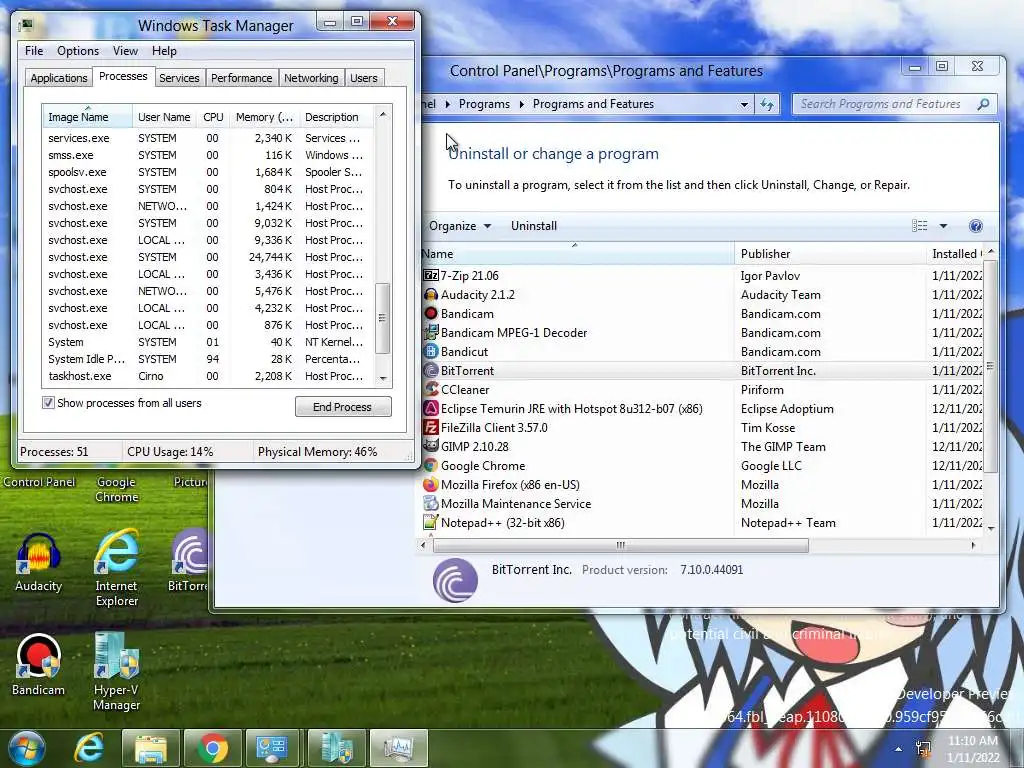The height and width of the screenshot is (768, 1024).
Task: Expand the Organize dropdown menu
Action: 460,226
